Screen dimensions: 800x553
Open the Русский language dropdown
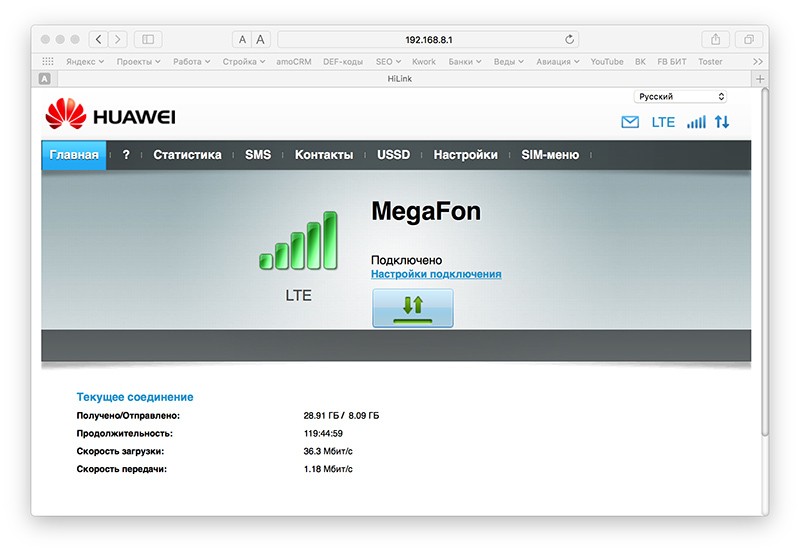680,96
